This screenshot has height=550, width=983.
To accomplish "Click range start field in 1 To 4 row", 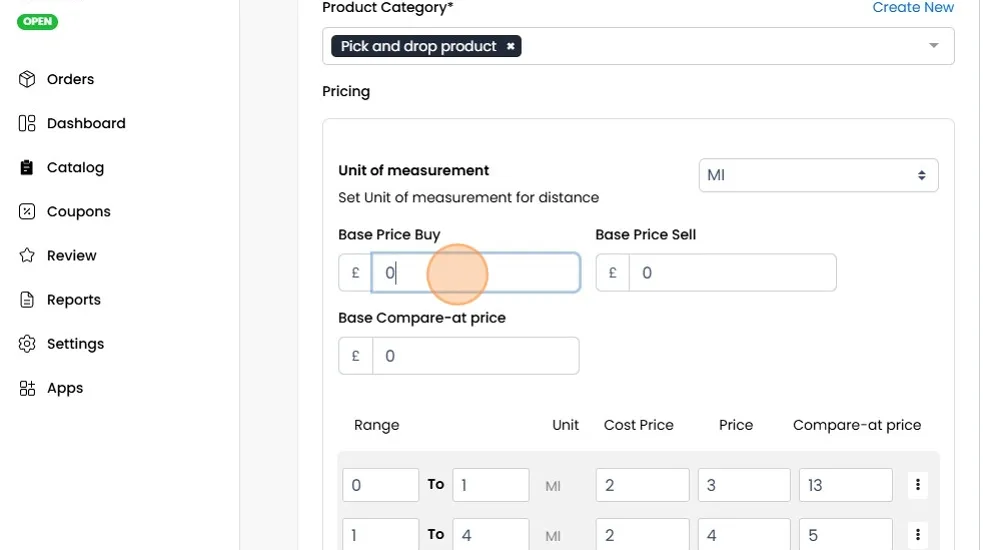I will click(381, 534).
